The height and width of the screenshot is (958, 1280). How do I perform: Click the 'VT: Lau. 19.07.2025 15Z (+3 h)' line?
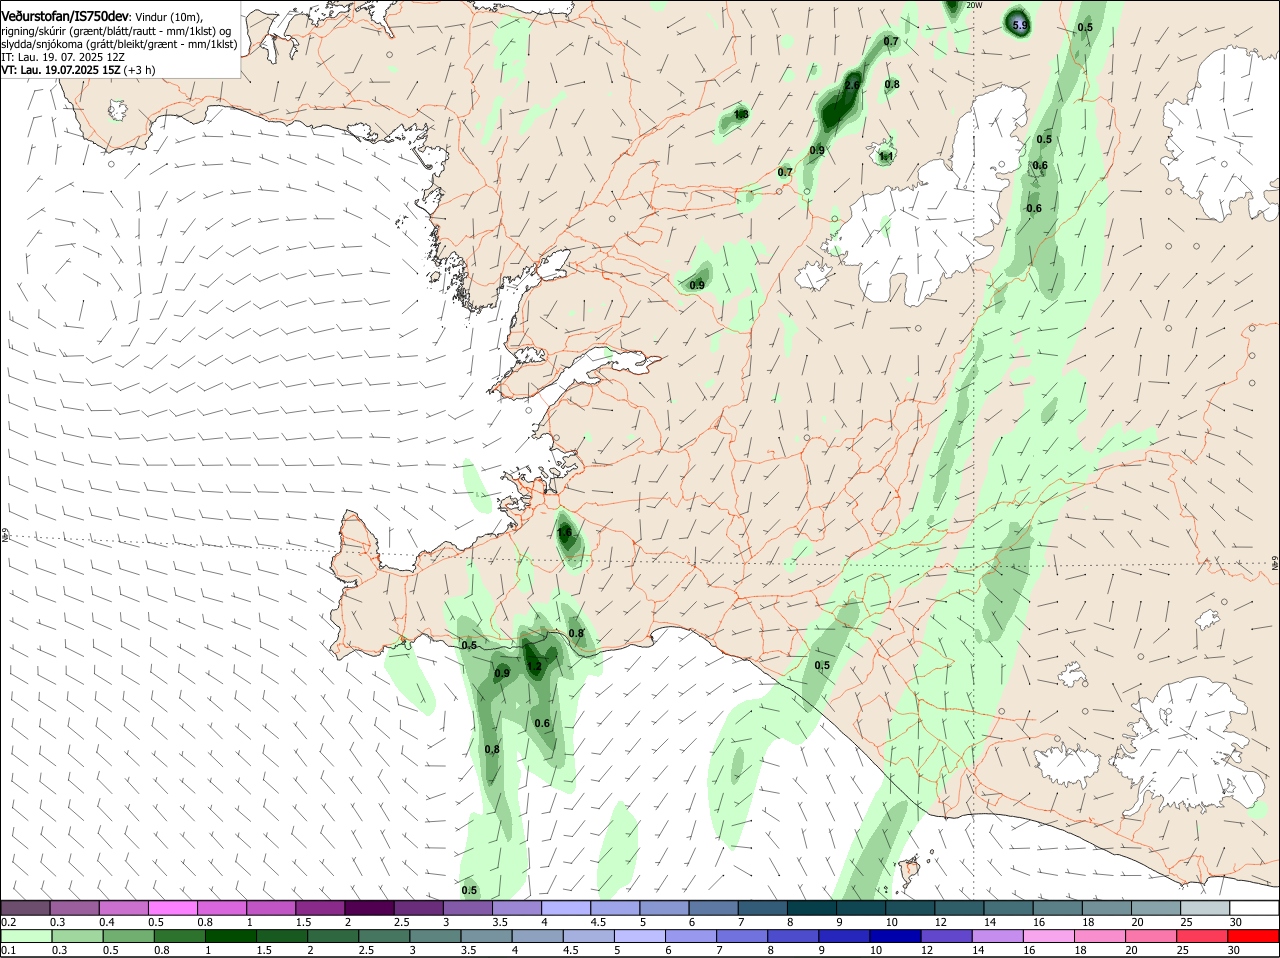[x=78, y=70]
